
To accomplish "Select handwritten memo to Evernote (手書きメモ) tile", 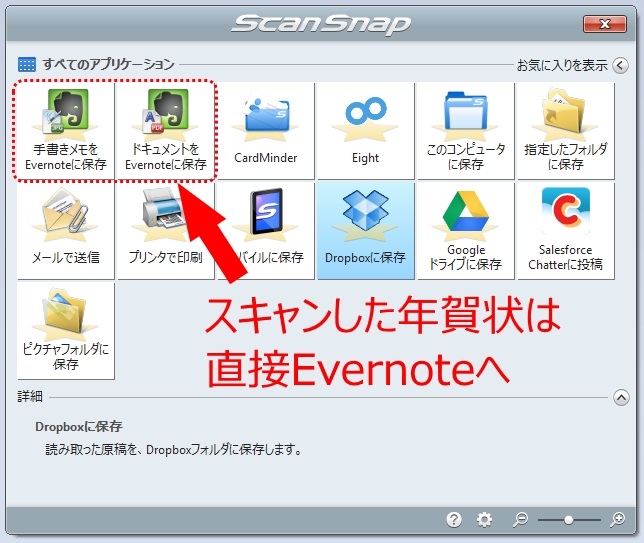I will point(66,131).
